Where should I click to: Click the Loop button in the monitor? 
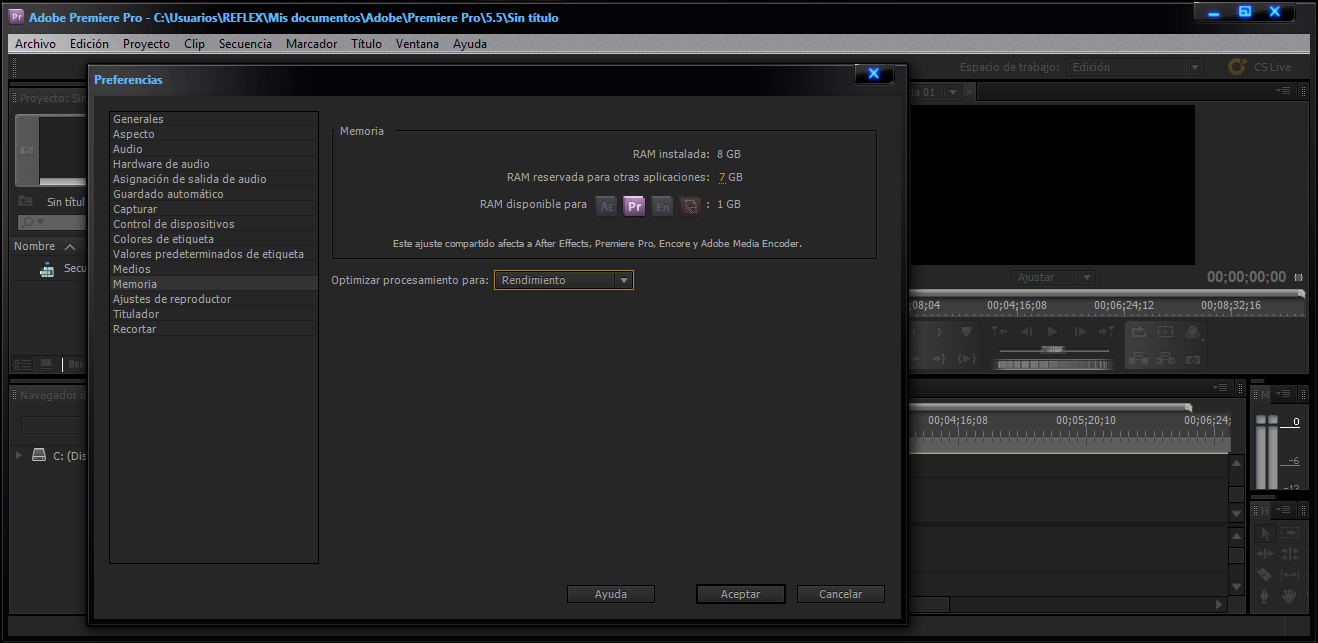click(1138, 332)
